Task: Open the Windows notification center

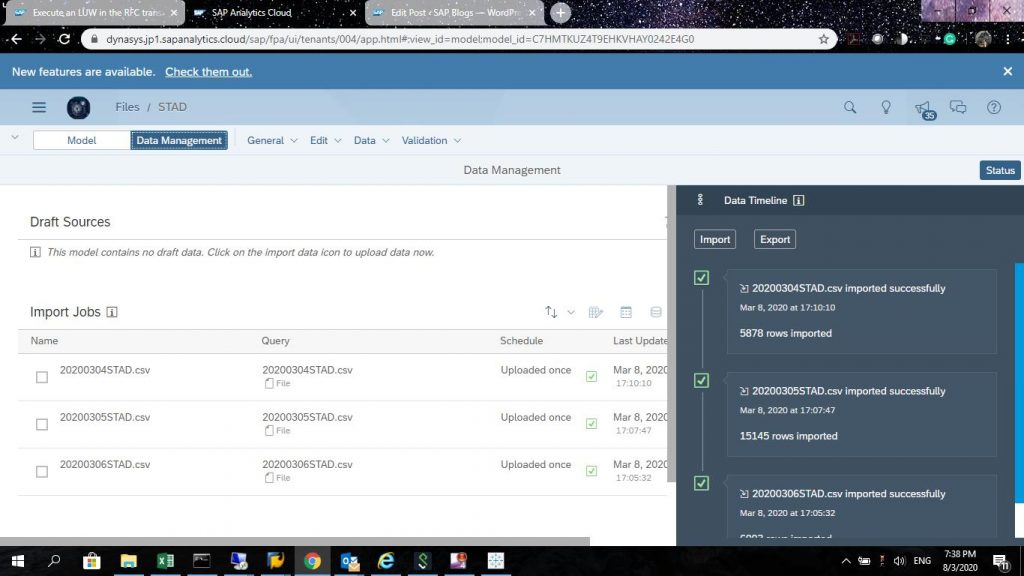Action: coord(1000,561)
